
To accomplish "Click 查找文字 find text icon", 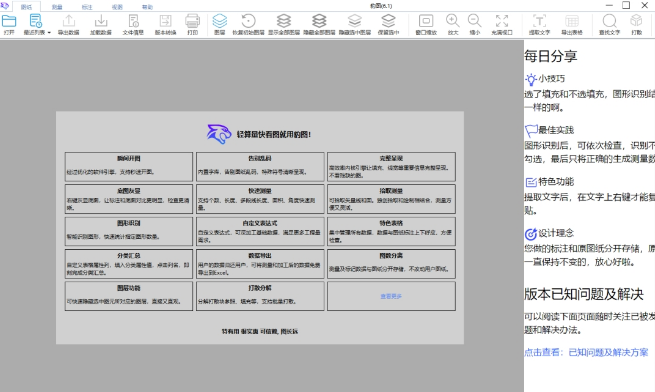I will click(609, 21).
